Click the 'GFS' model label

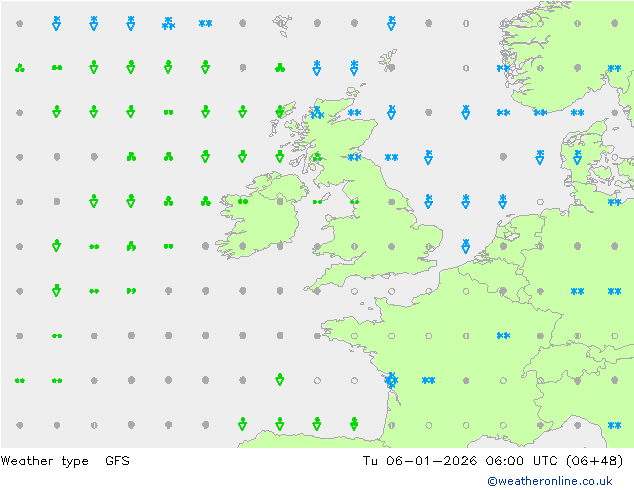pos(117,461)
